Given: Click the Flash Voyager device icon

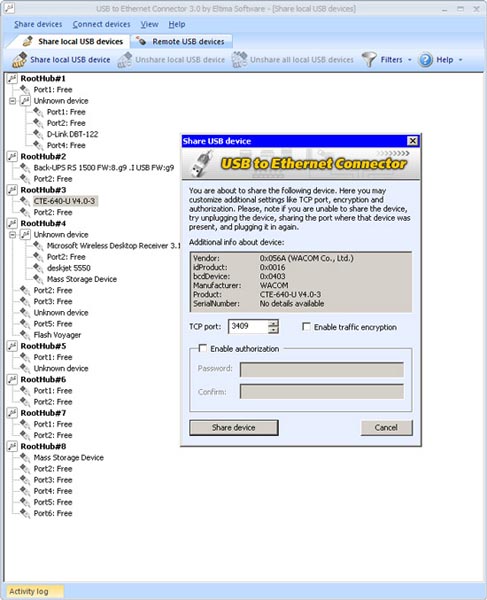Looking at the screenshot, I should (25, 335).
